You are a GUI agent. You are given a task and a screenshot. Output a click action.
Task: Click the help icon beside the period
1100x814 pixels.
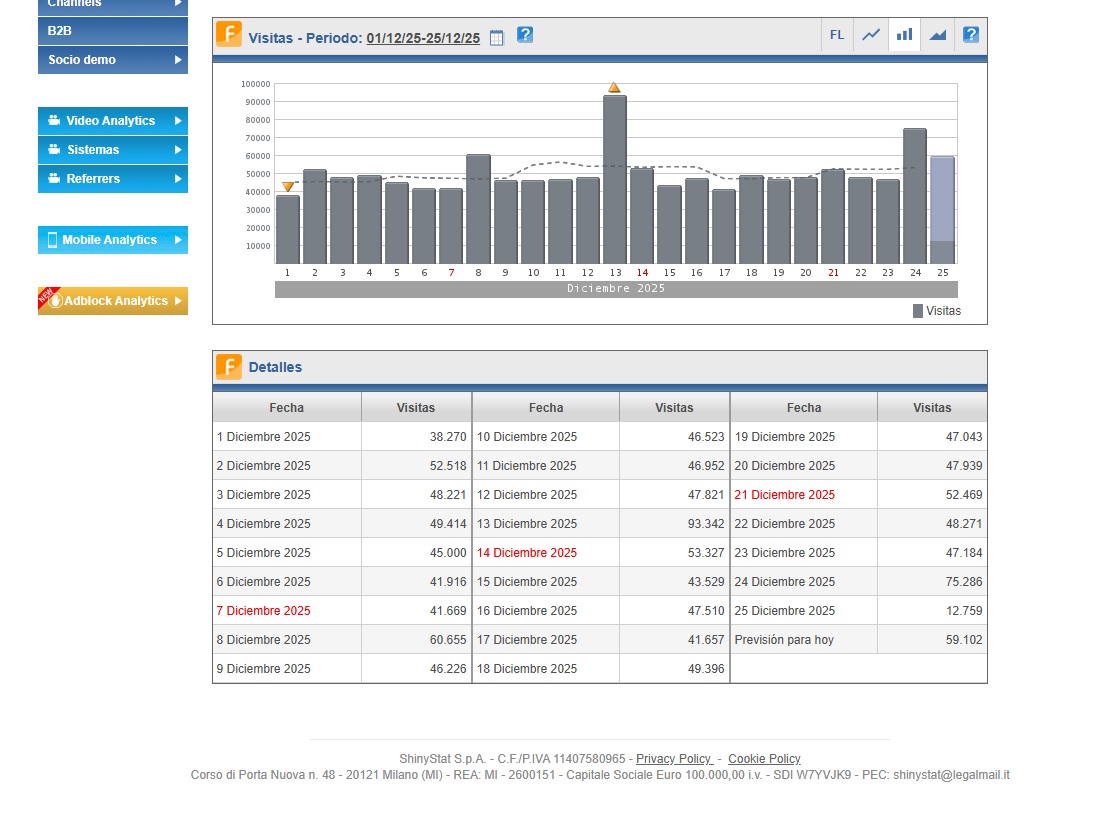tap(525, 35)
